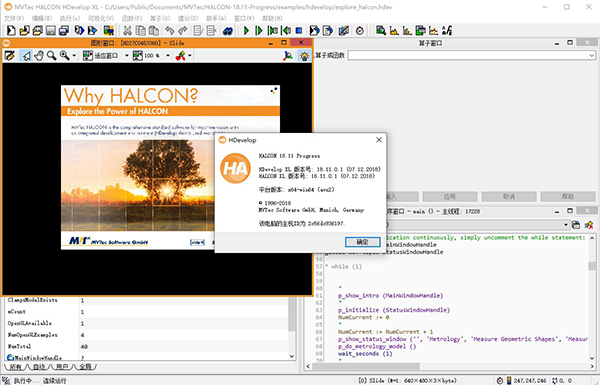Click the program window vertical scrollbar thumb
This screenshot has height=385, width=600.
[592, 266]
